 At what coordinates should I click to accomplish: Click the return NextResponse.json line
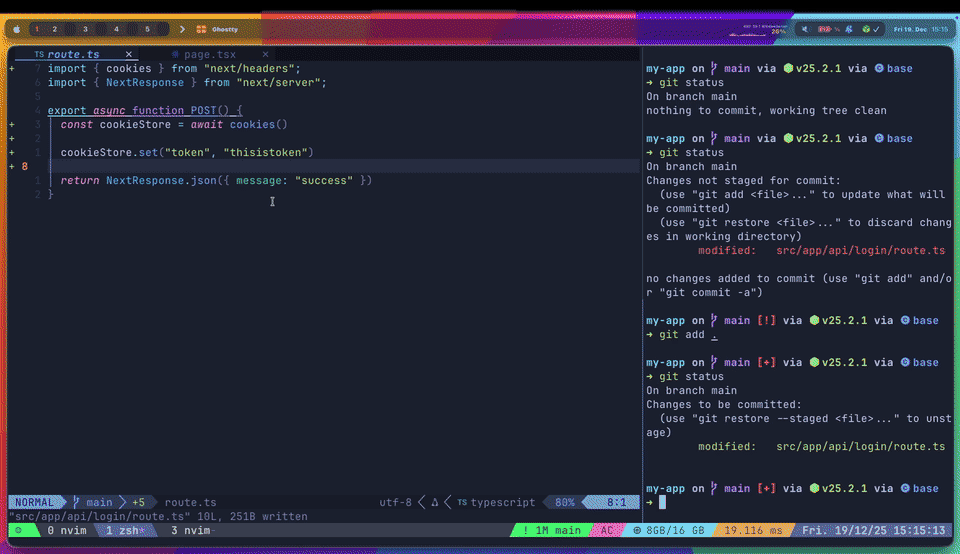coord(216,181)
